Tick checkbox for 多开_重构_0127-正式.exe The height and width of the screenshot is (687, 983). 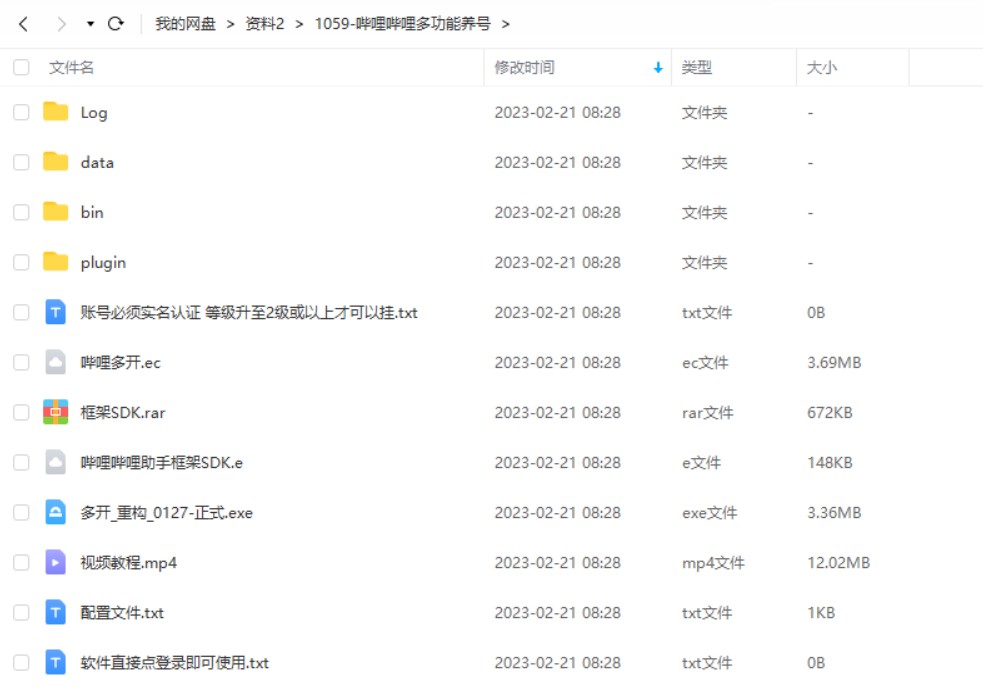21,513
